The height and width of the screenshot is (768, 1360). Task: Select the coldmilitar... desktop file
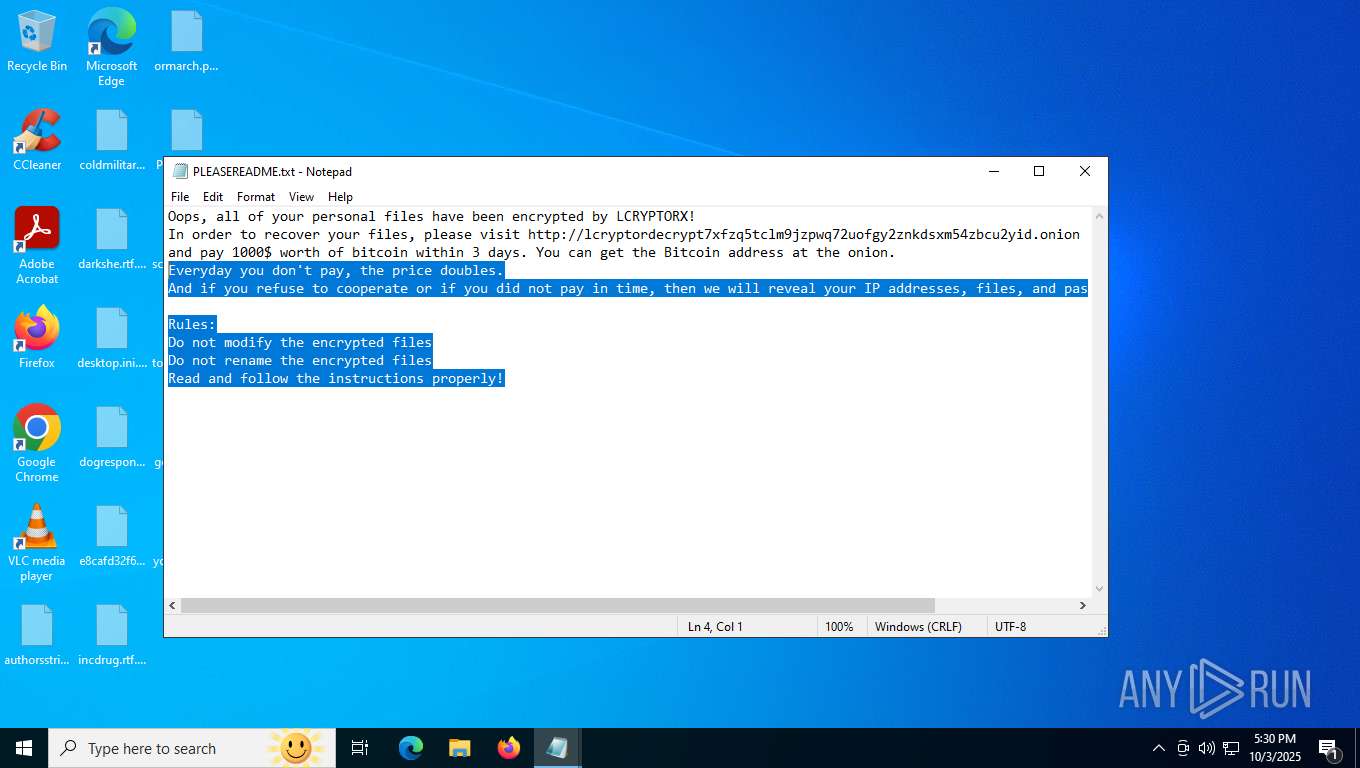coord(112,140)
